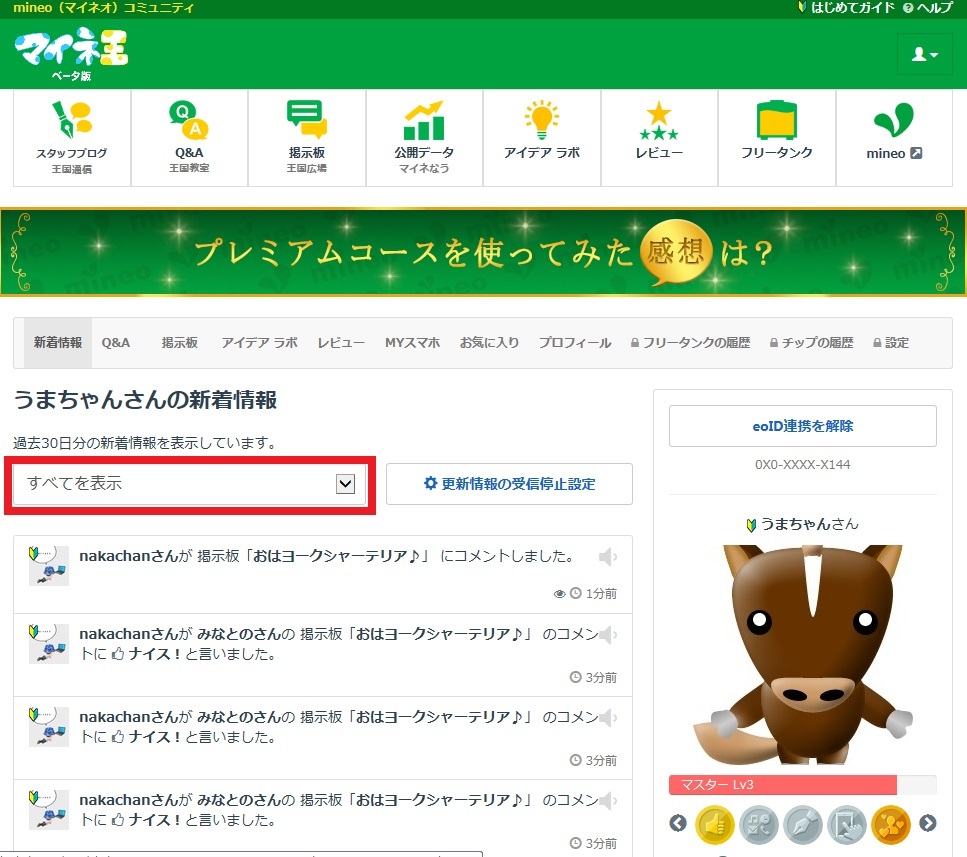The width and height of the screenshot is (967, 857).
Task: Switch to the MYスマホ tab
Action: point(412,343)
